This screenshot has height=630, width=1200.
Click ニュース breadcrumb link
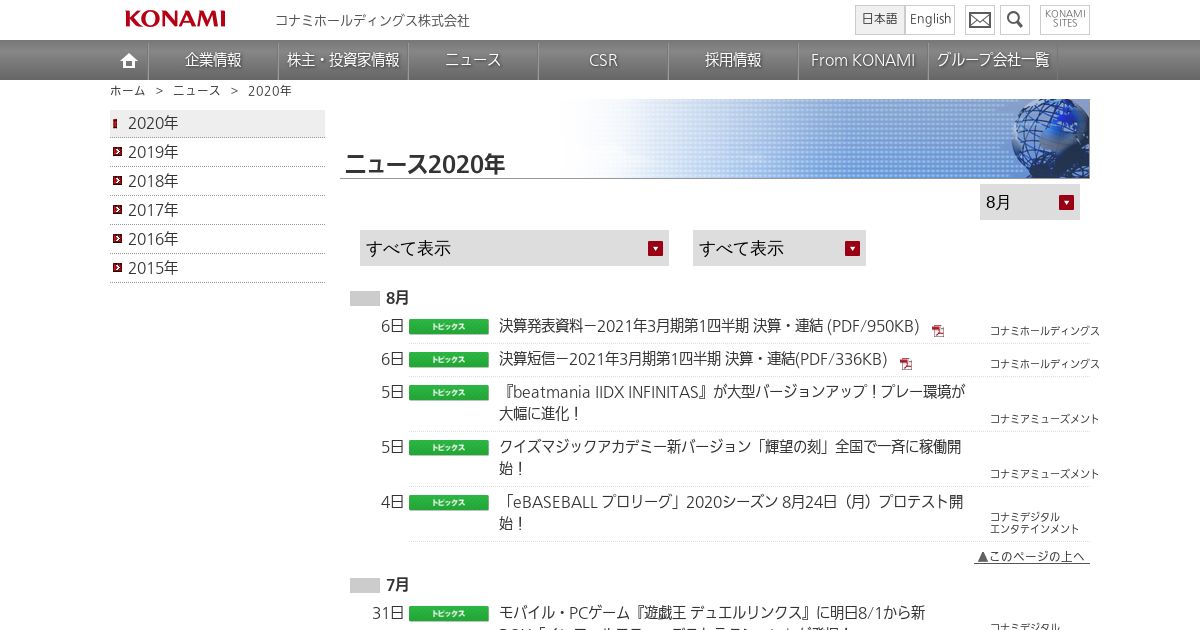[x=197, y=90]
